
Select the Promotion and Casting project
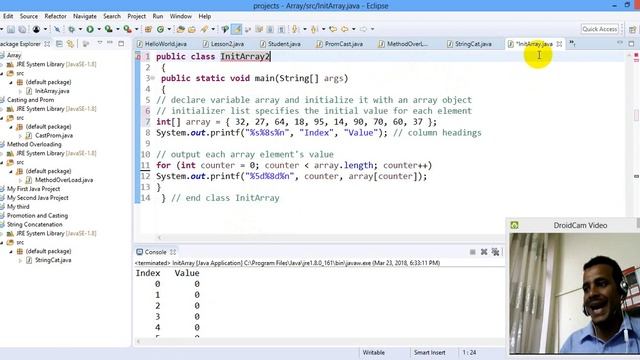click(37, 216)
